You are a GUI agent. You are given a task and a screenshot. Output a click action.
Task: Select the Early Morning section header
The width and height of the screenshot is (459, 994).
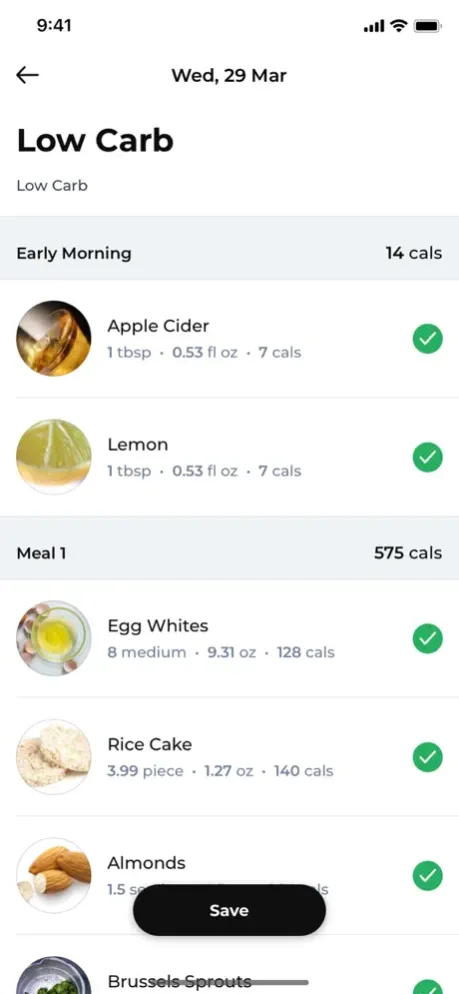click(230, 253)
